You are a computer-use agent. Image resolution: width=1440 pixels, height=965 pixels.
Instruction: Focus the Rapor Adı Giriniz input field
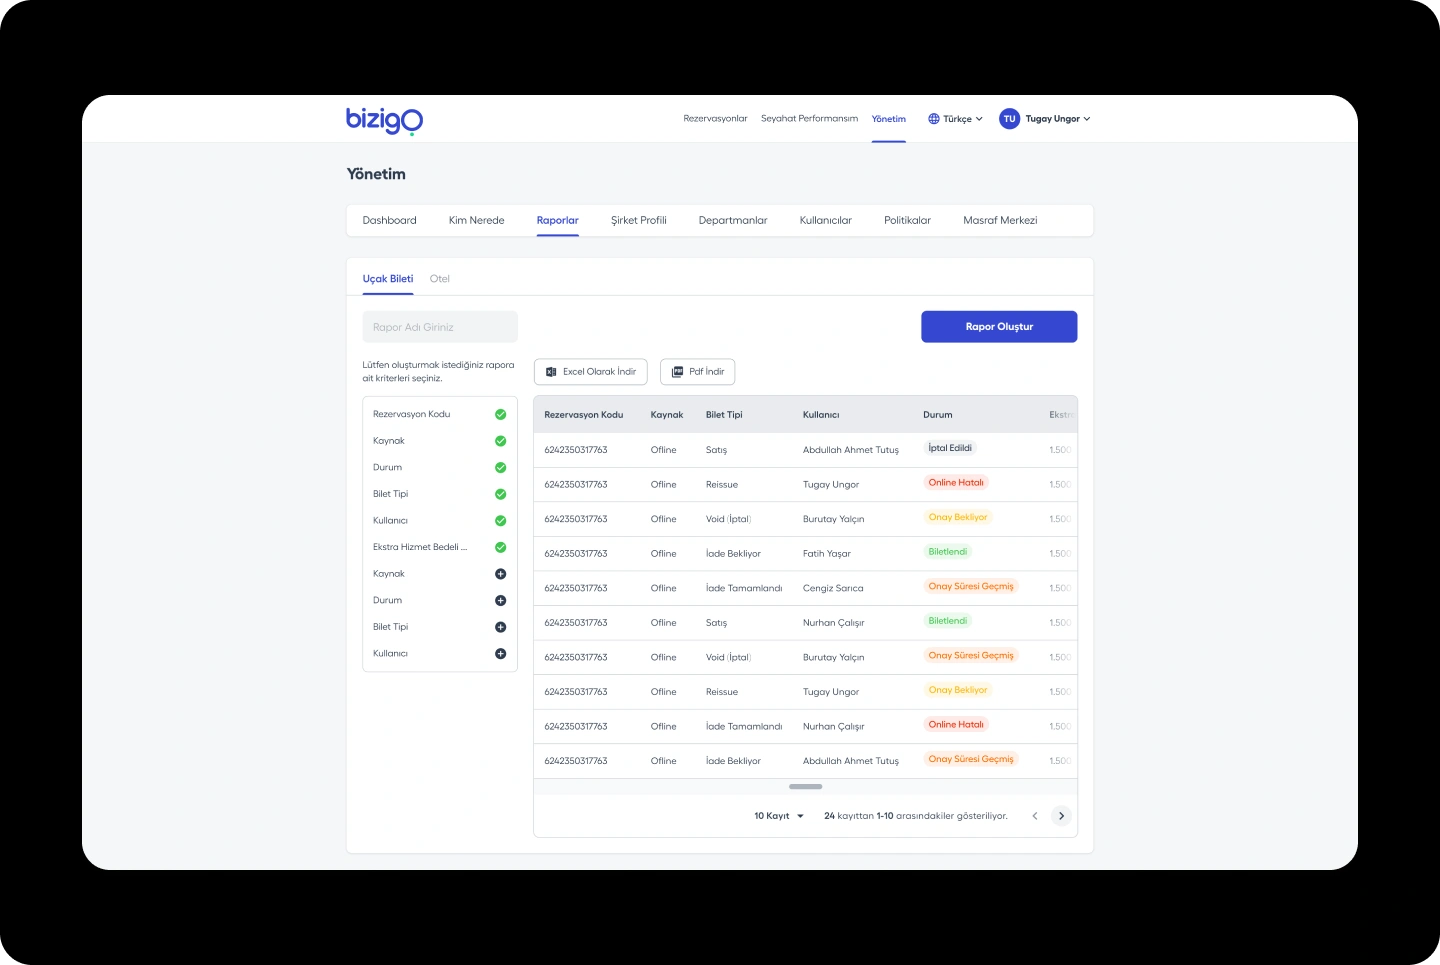(440, 327)
